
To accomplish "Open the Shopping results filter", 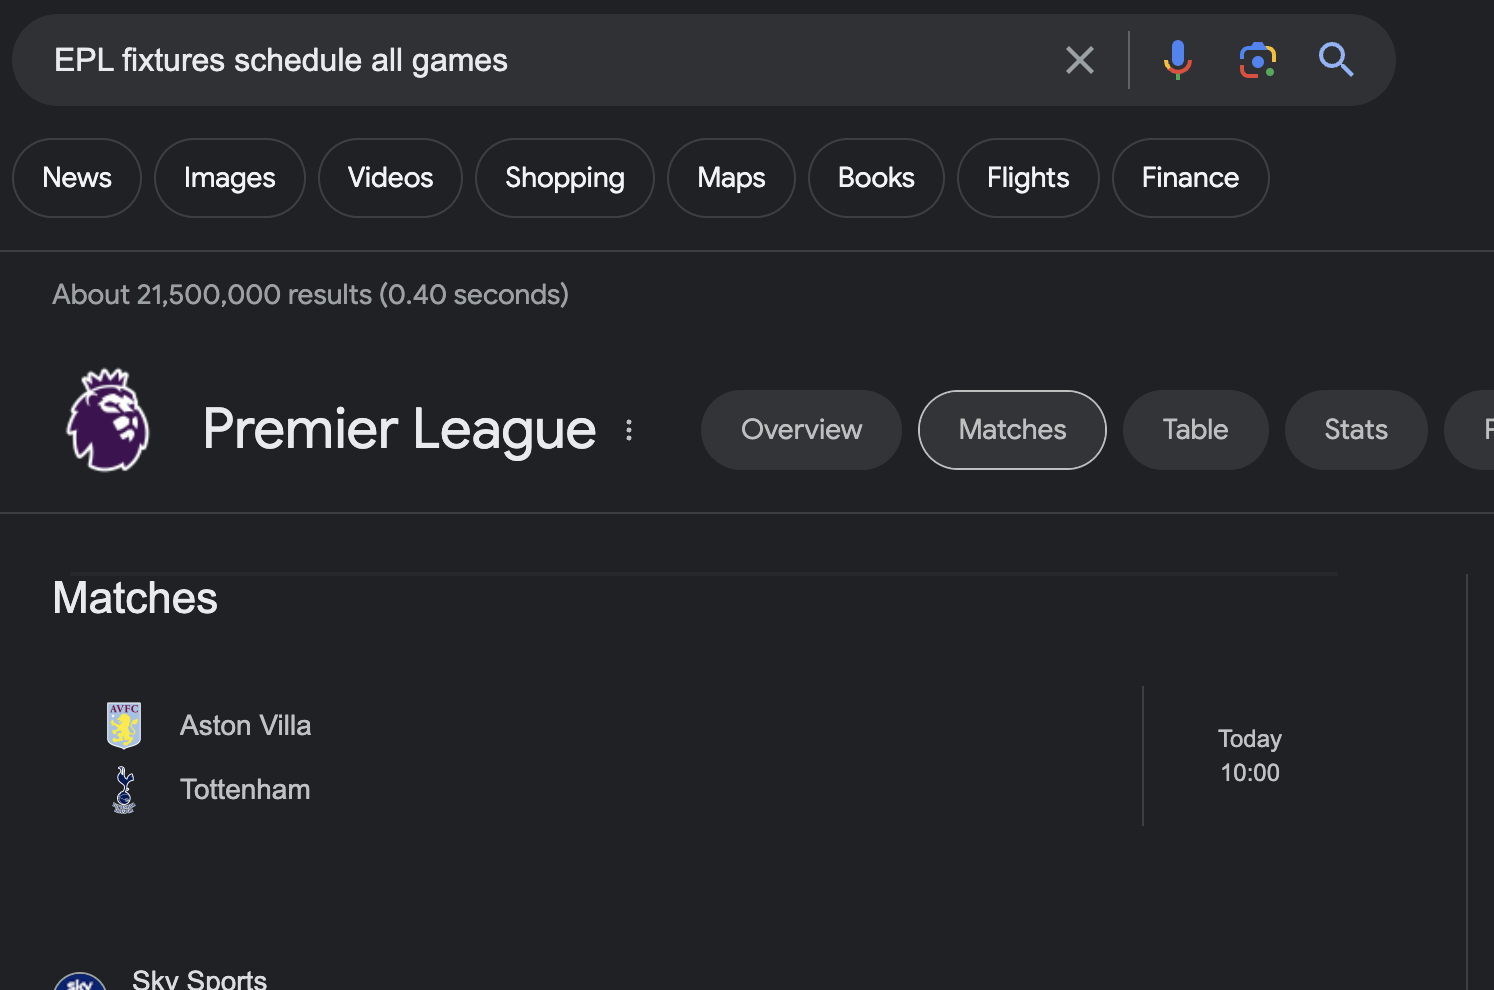I will pos(565,178).
